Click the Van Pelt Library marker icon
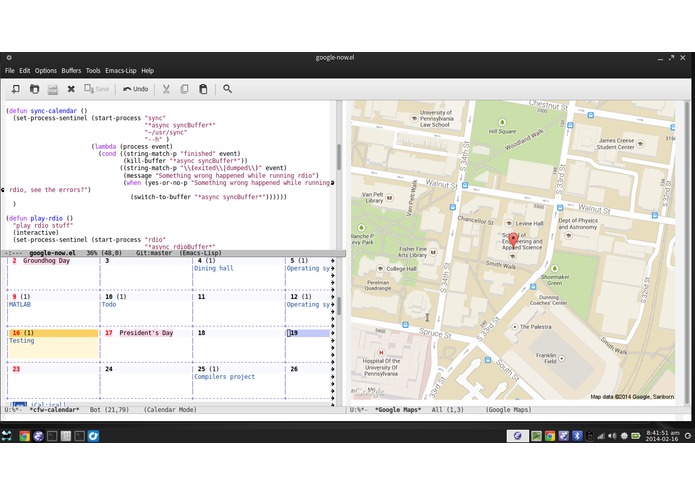Viewport: 695px width, 494px height. coord(390,198)
